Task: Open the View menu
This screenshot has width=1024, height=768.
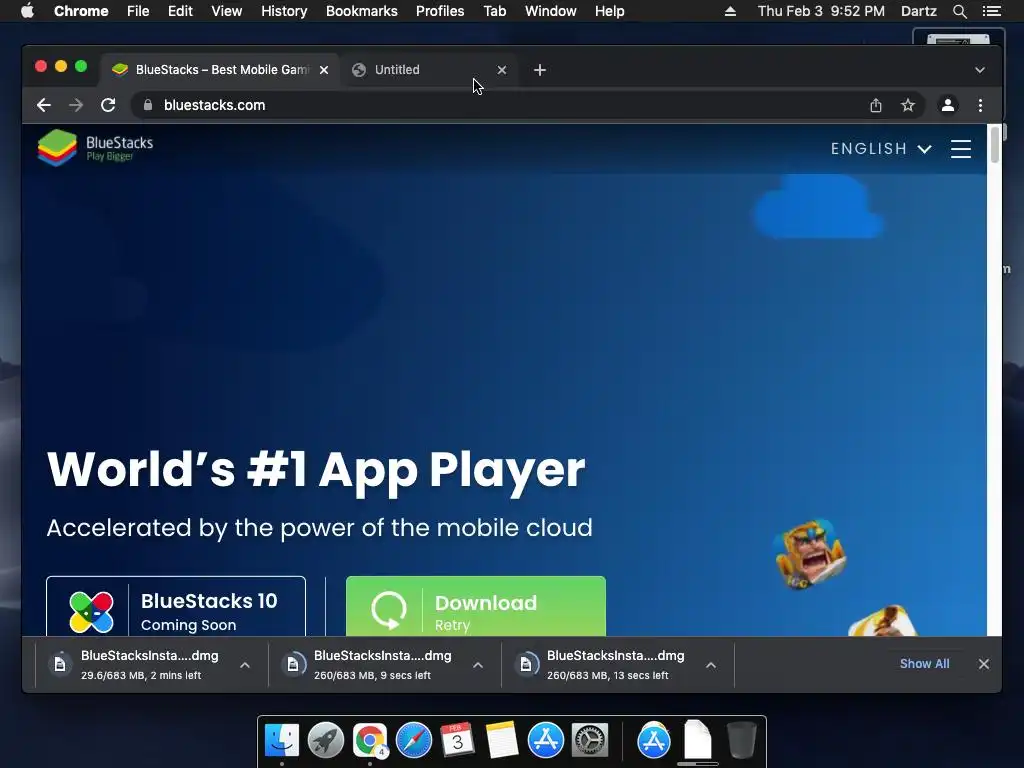Action: 227,11
